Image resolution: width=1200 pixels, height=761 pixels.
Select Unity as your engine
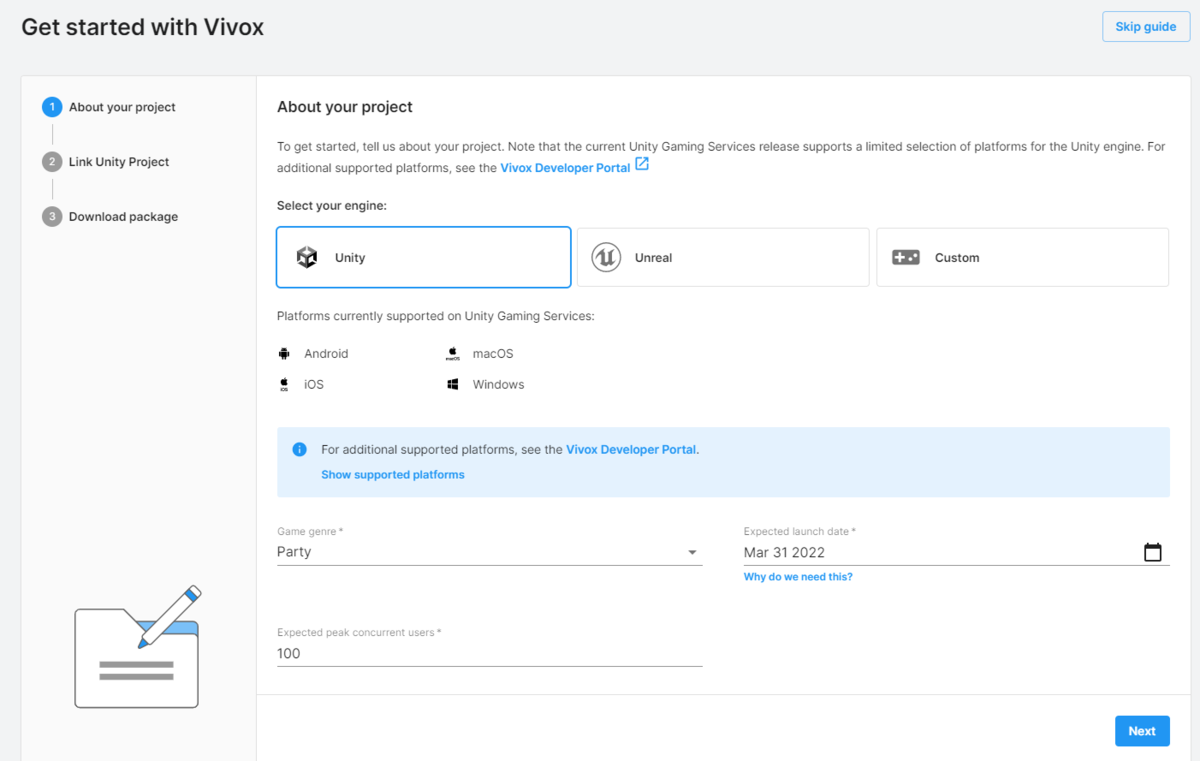click(424, 257)
